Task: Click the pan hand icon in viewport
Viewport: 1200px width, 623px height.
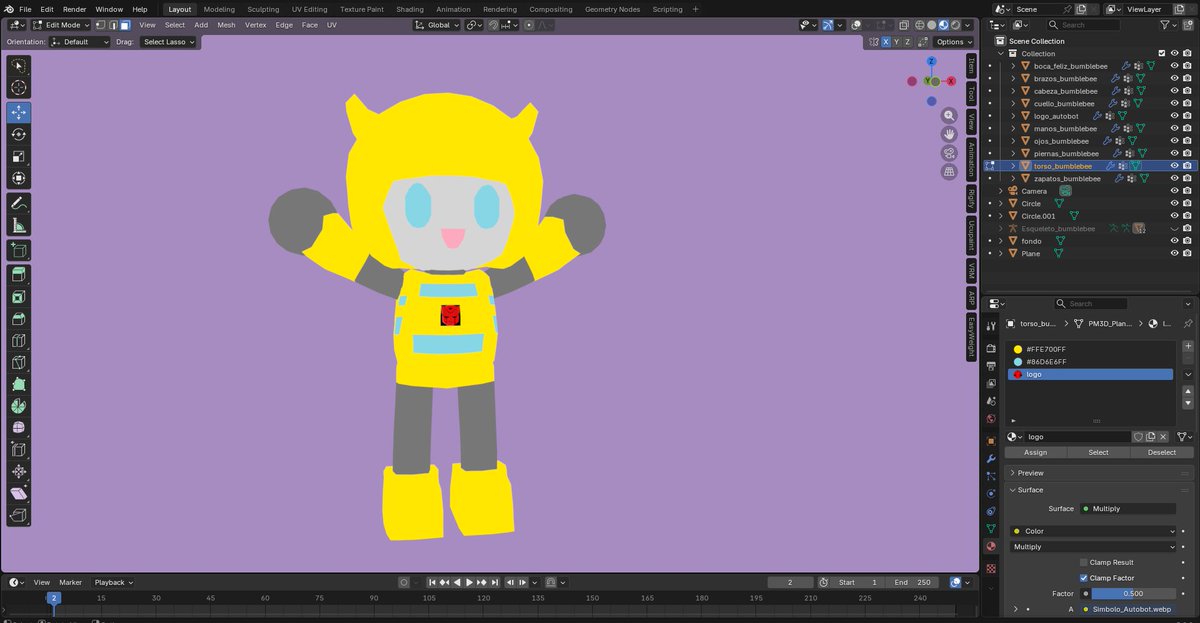Action: (x=949, y=134)
